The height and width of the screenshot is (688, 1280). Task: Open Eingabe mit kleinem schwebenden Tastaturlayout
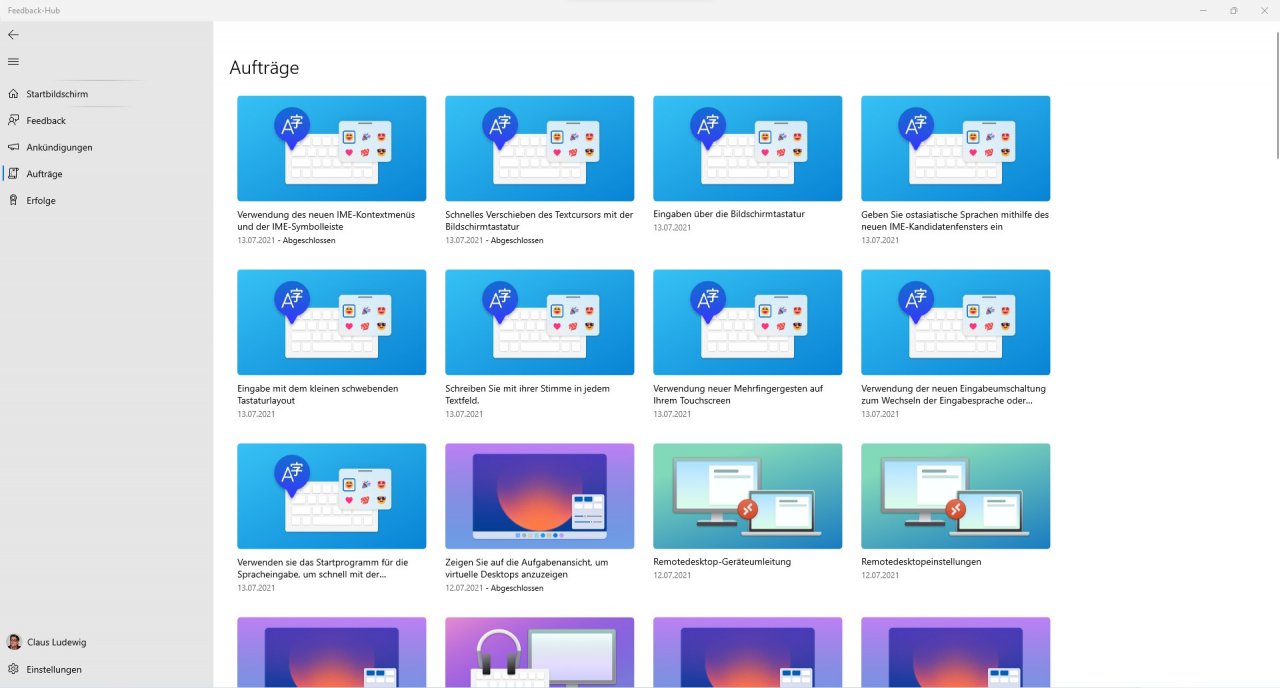tap(332, 322)
